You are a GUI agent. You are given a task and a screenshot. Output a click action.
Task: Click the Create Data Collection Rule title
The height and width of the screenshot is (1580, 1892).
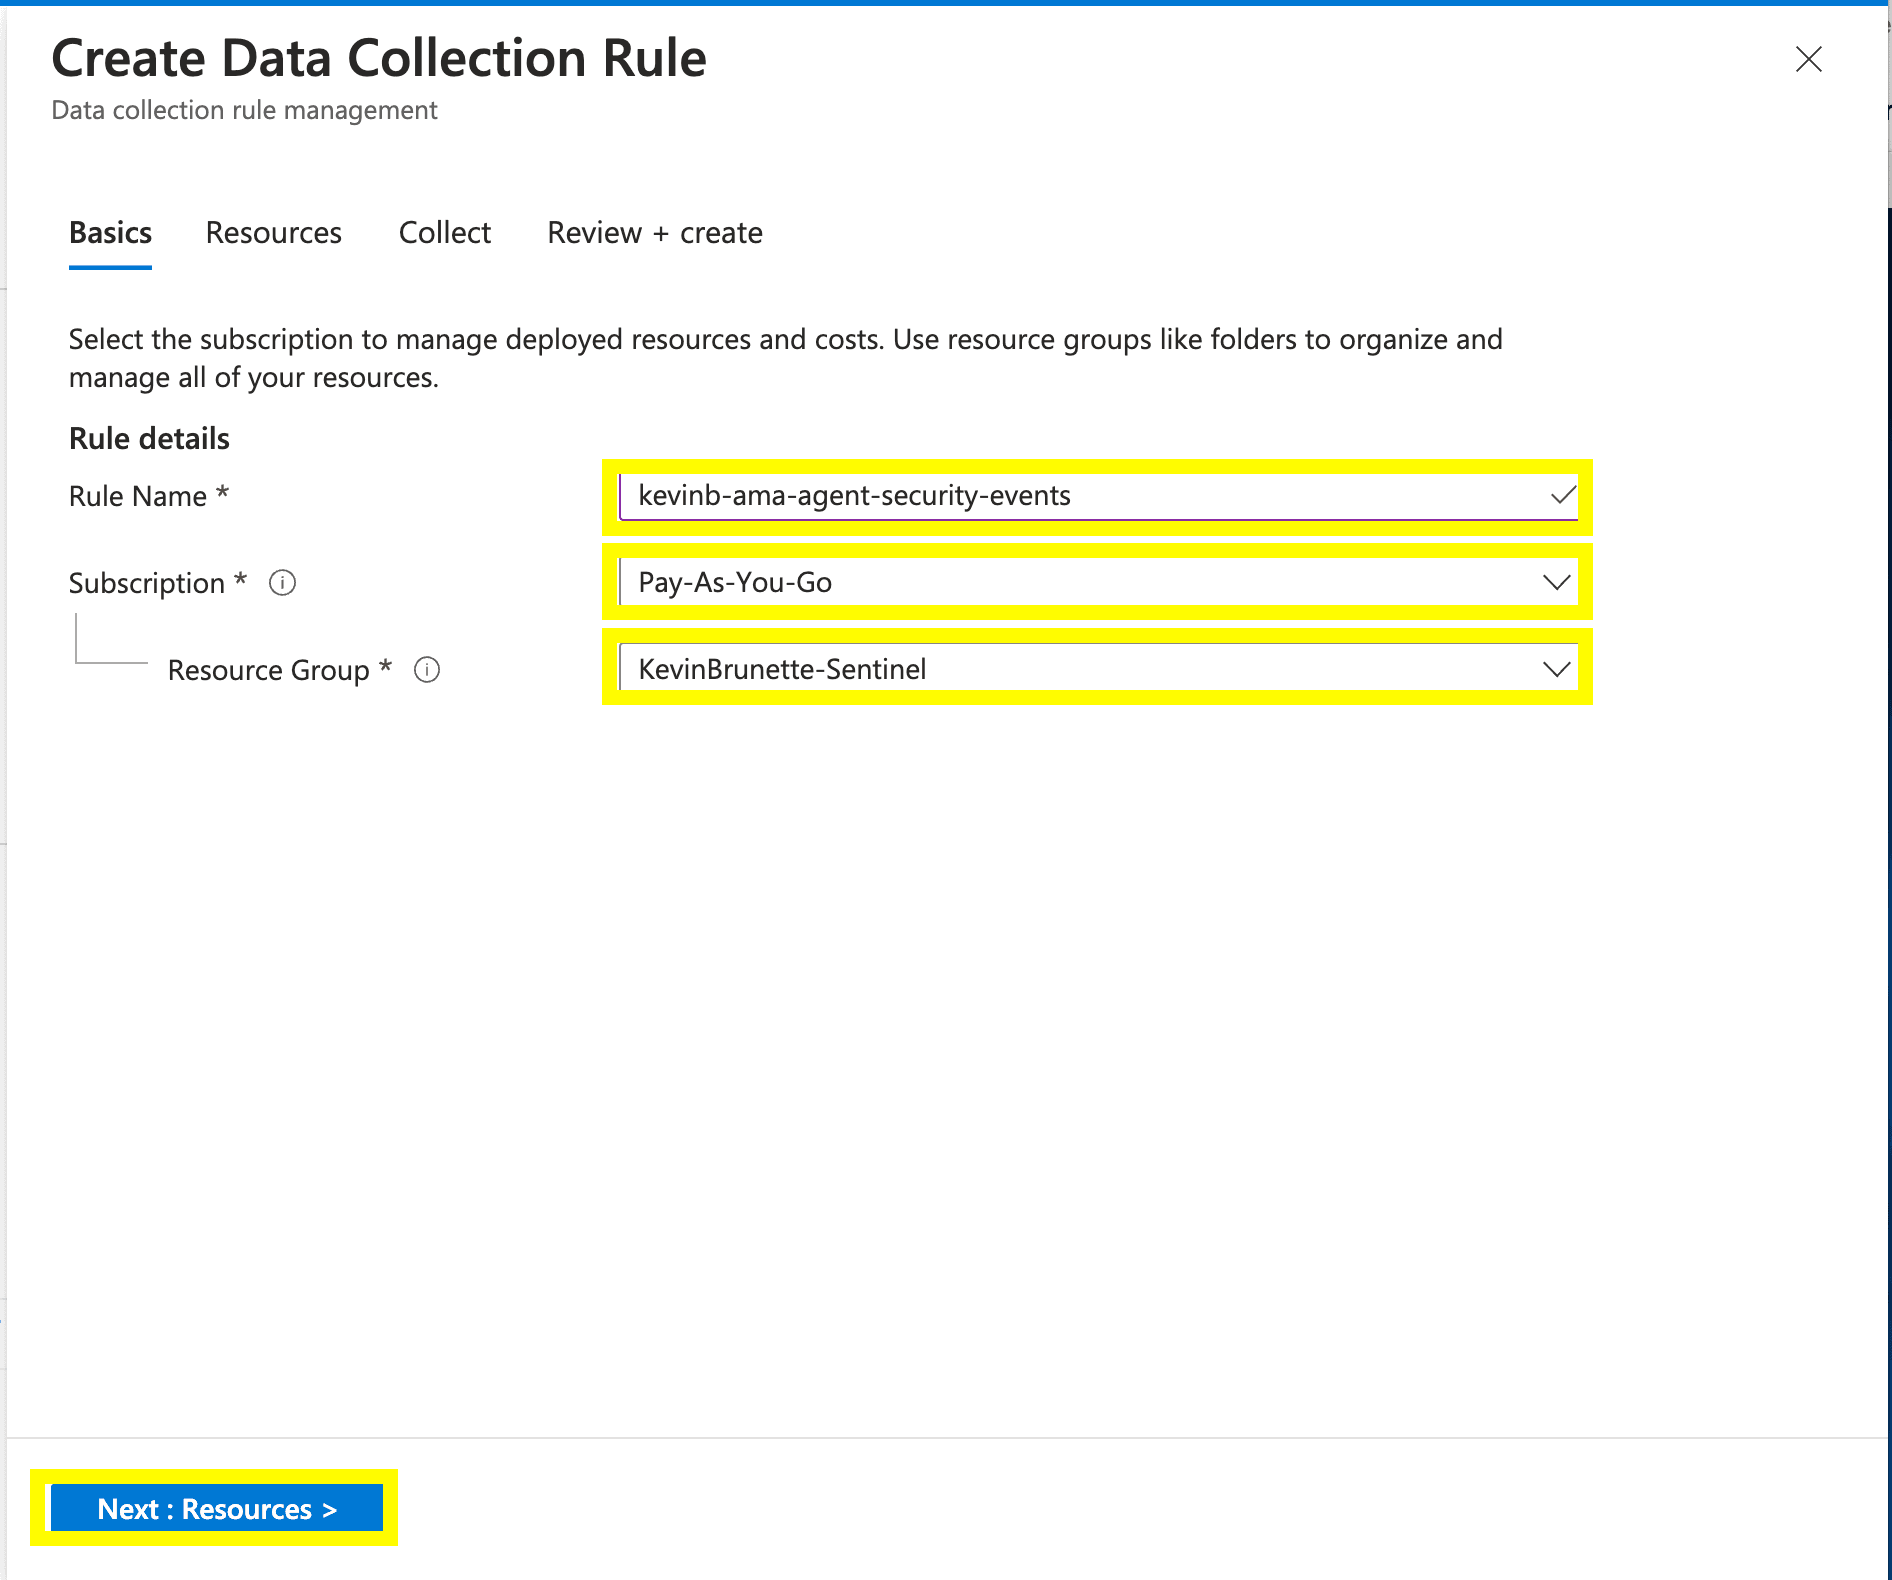point(378,58)
